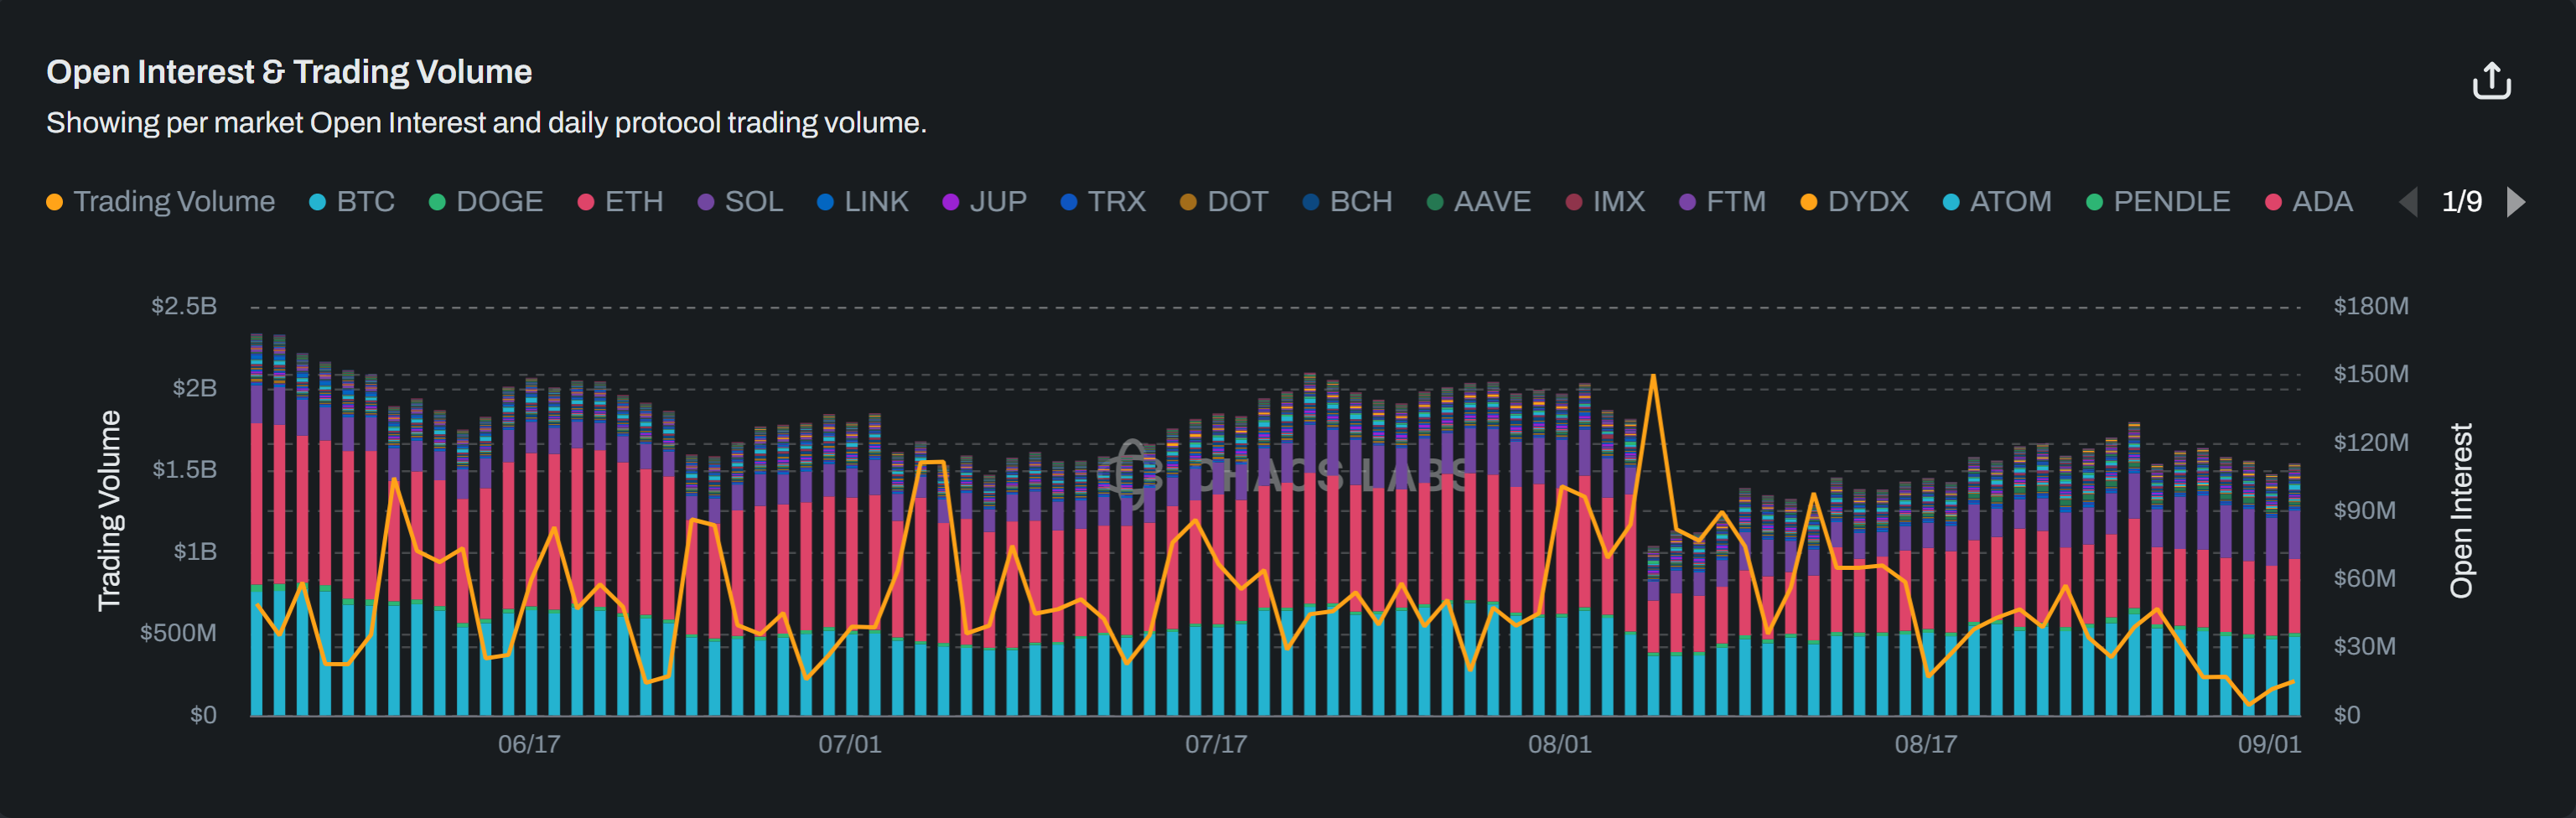The width and height of the screenshot is (2576, 818).
Task: Click the chart subtitle description text
Action: tap(486, 122)
